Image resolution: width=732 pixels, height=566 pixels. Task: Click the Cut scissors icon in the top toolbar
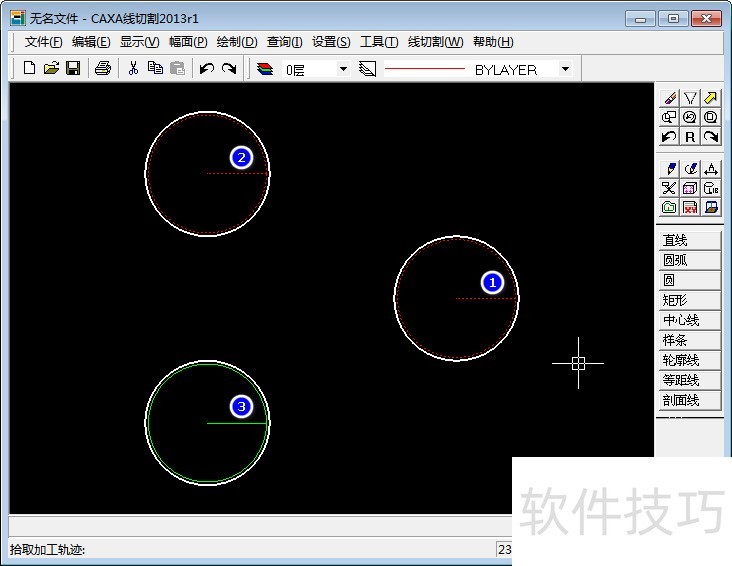(132, 69)
